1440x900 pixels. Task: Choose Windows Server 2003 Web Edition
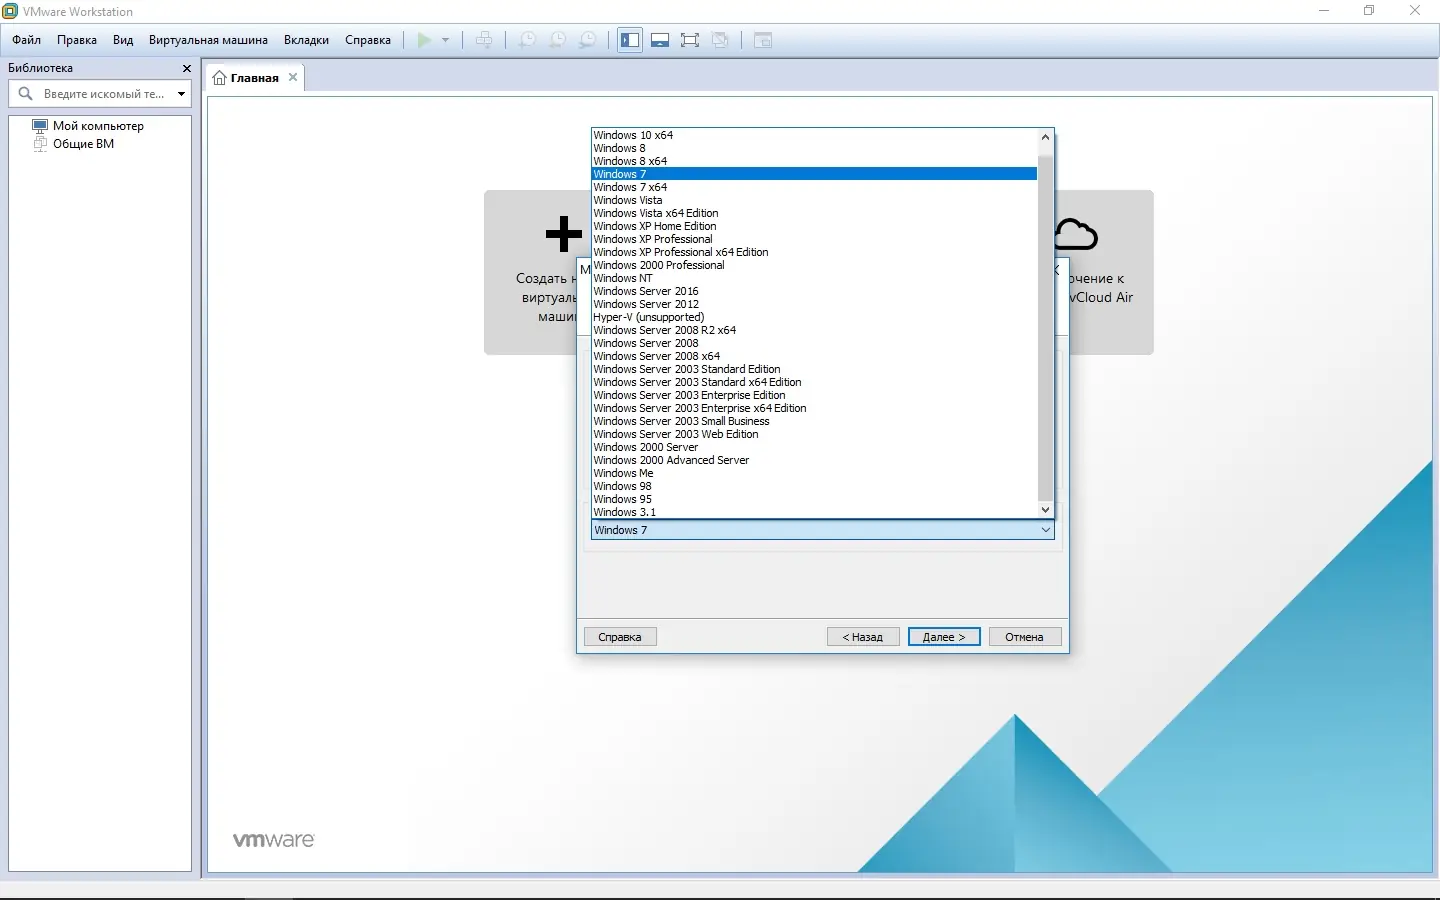point(815,434)
